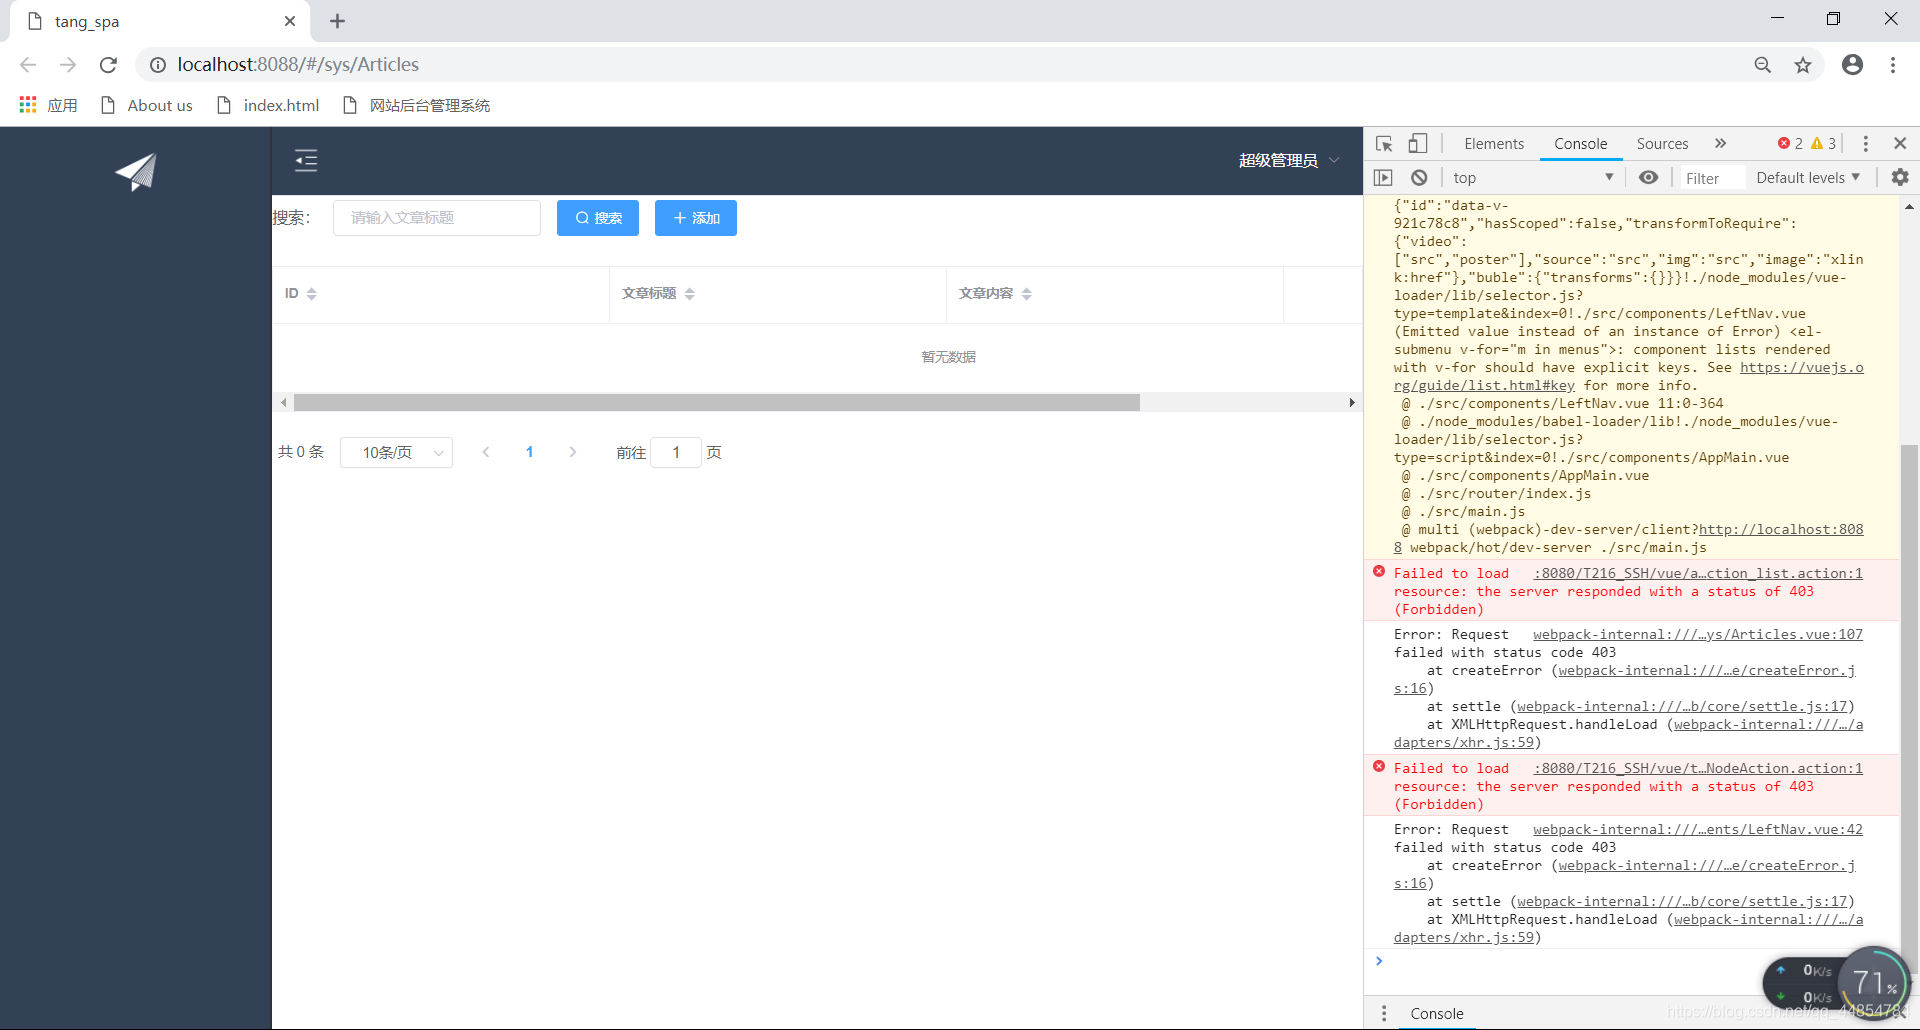Go to next page in pagination
1920x1030 pixels.
(572, 452)
